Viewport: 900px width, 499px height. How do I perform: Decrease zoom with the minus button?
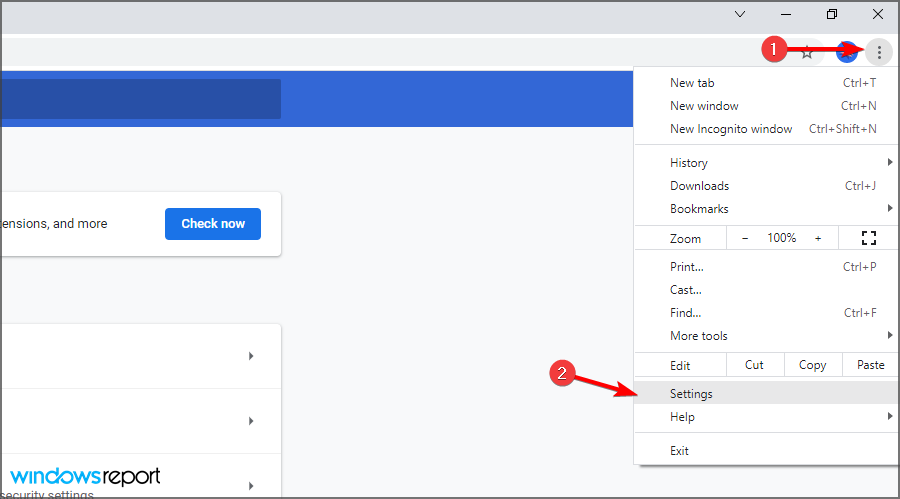(745, 238)
